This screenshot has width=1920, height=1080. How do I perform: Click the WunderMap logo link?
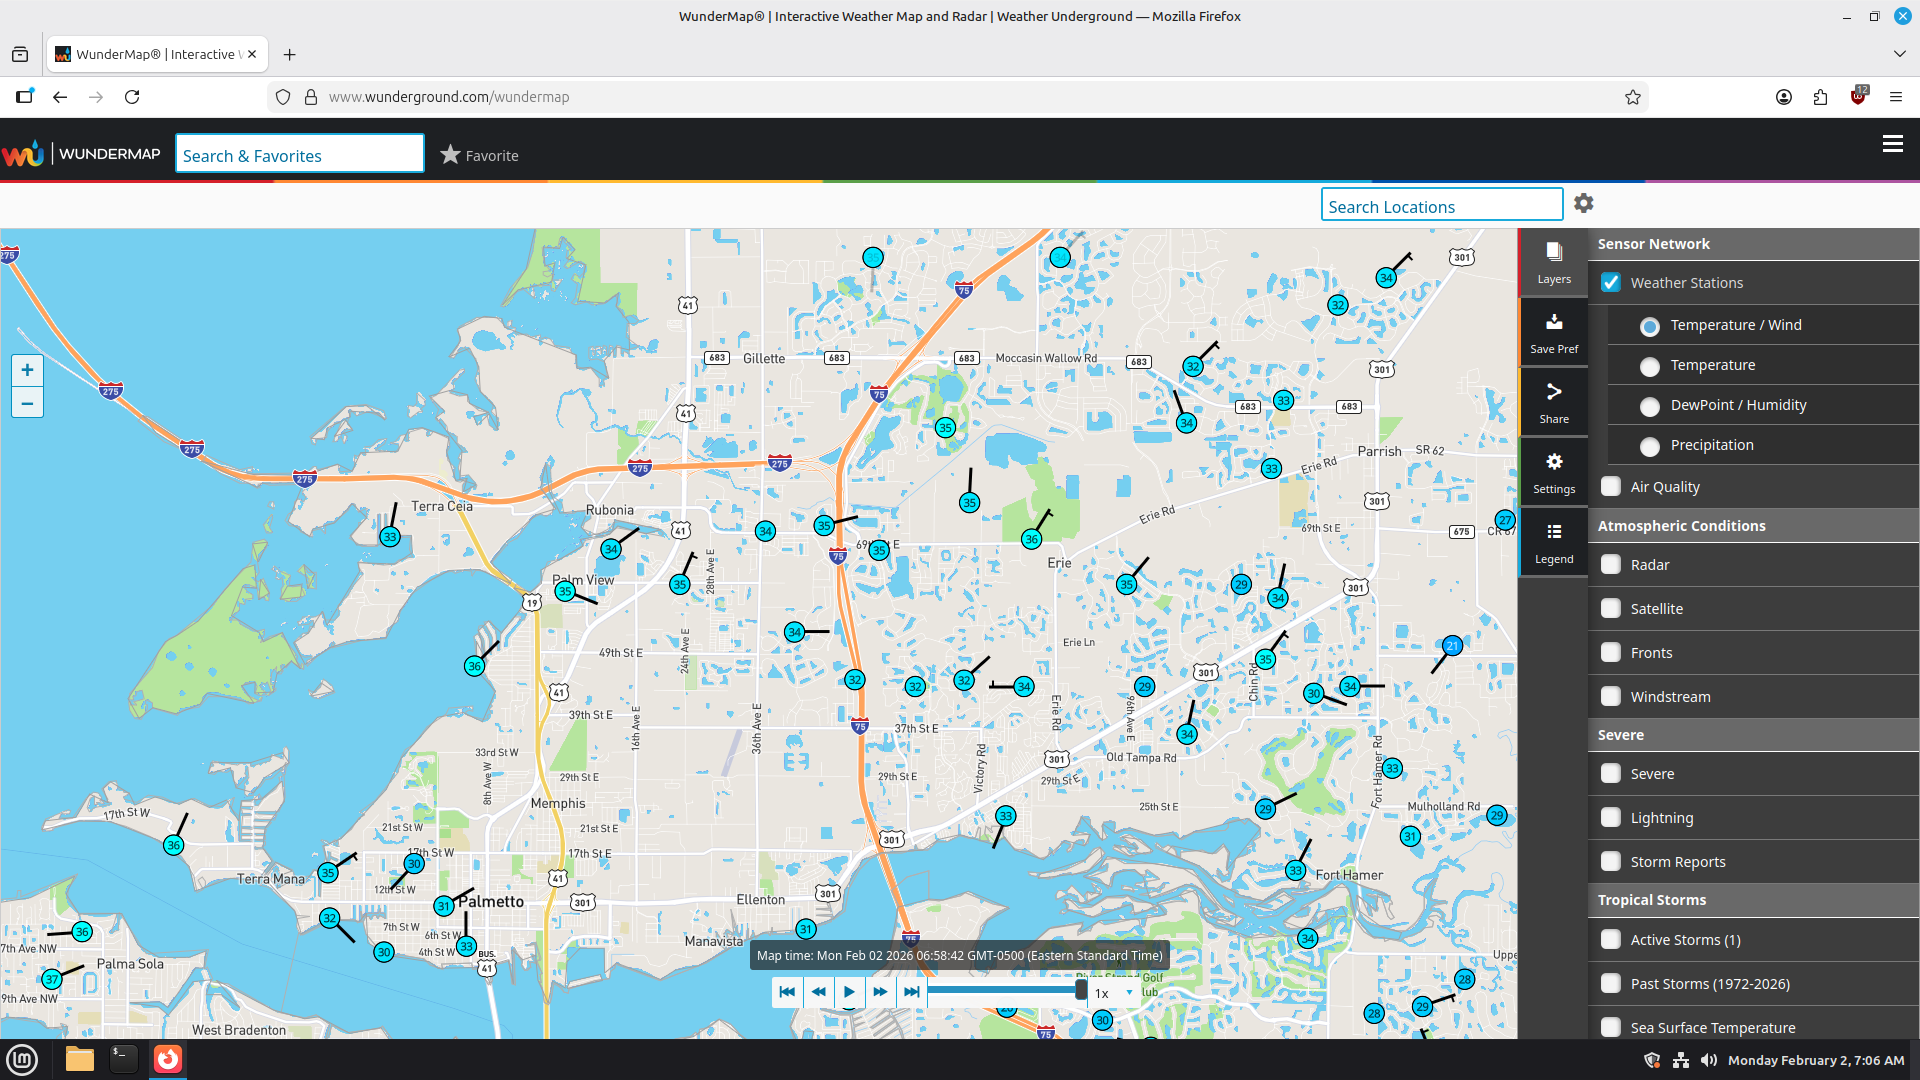click(81, 153)
